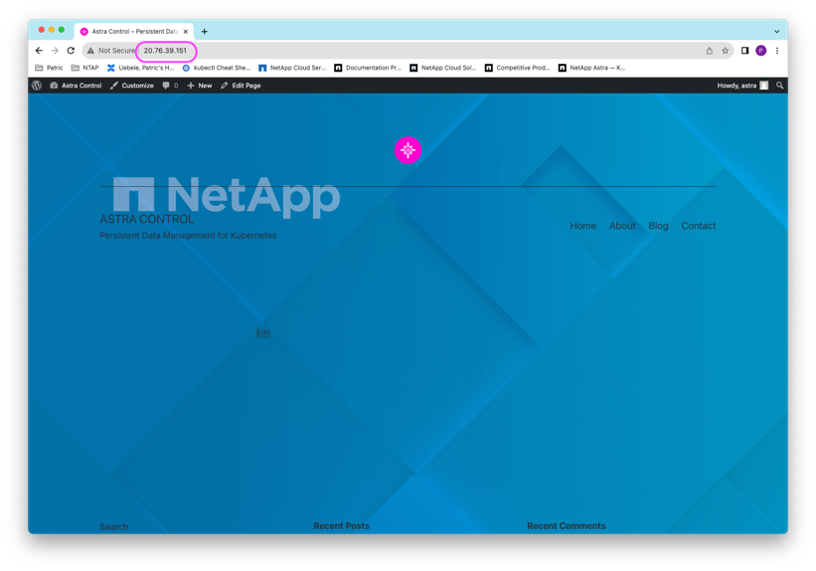Click the WordPress logo in the admin bar
Viewport: 816px width, 571px height.
click(37, 85)
